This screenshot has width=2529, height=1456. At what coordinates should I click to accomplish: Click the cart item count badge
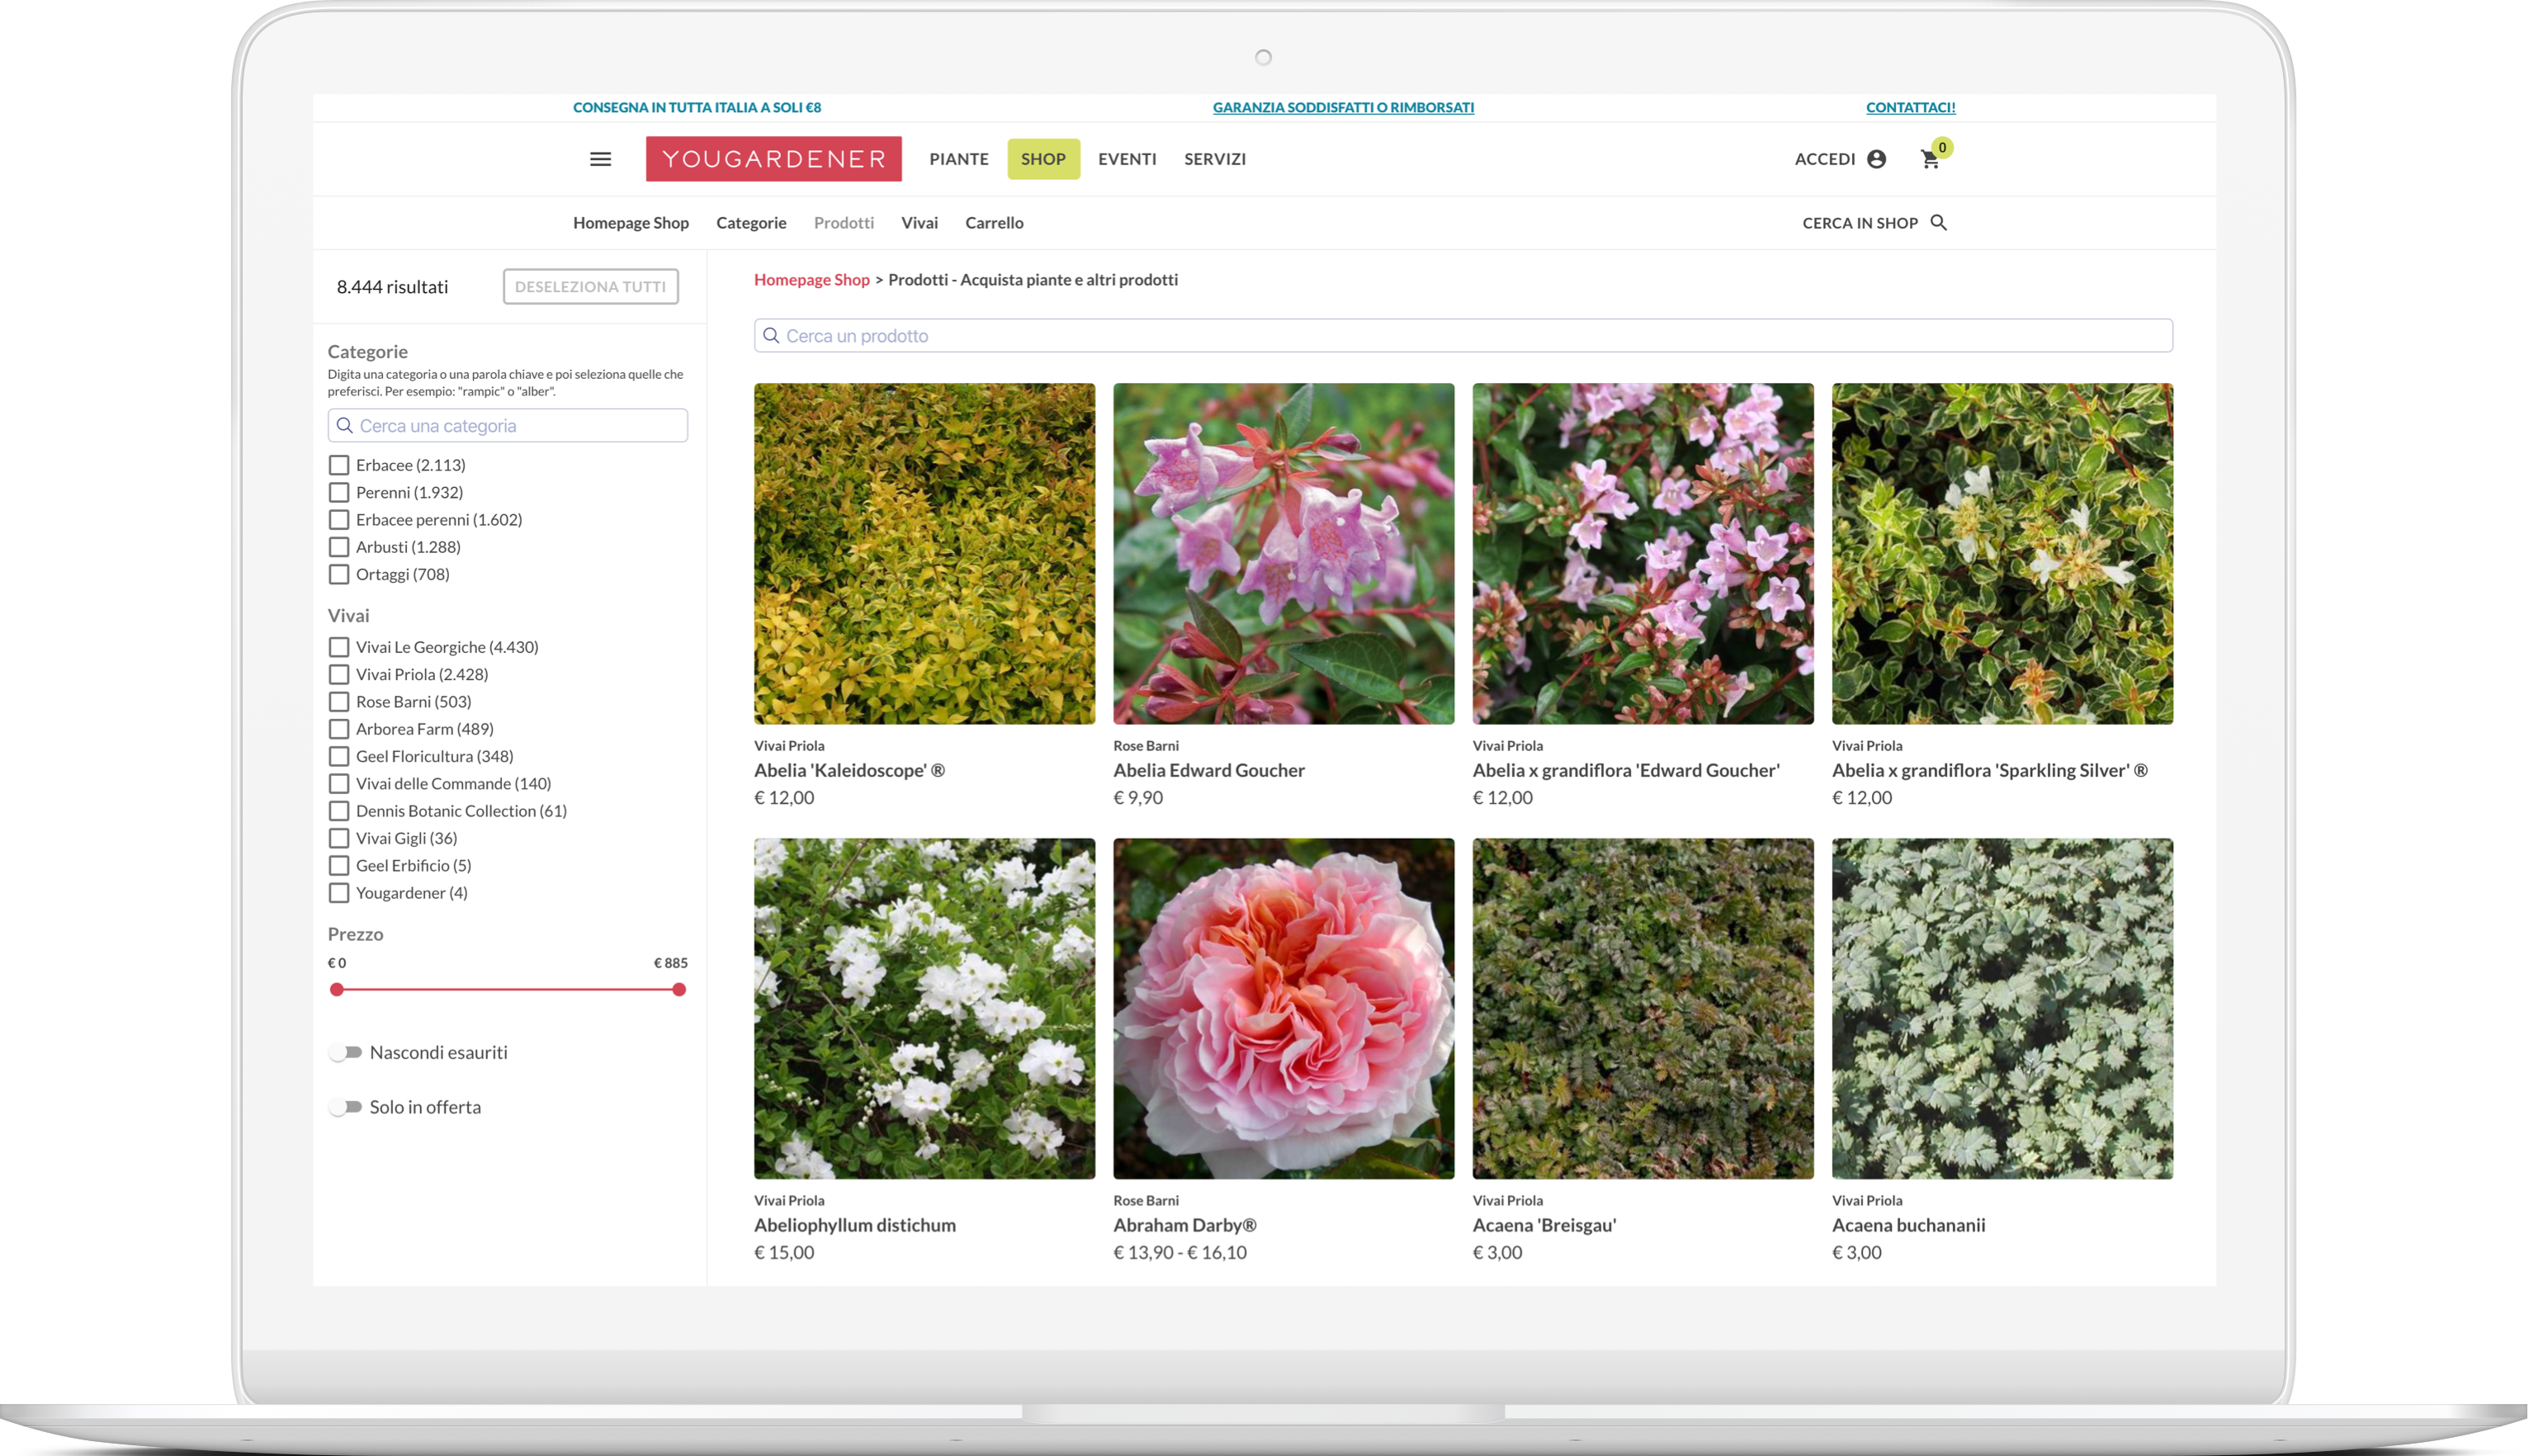tap(1941, 147)
